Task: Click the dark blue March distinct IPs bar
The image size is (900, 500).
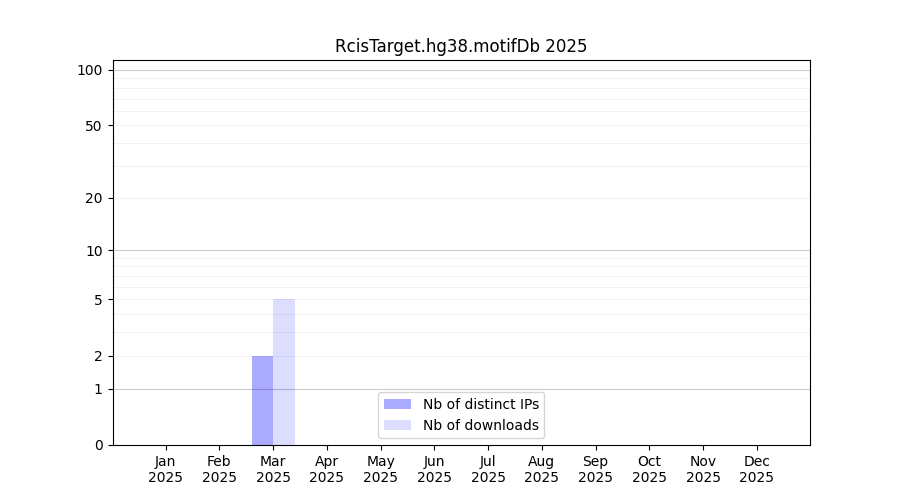Action: [262, 400]
